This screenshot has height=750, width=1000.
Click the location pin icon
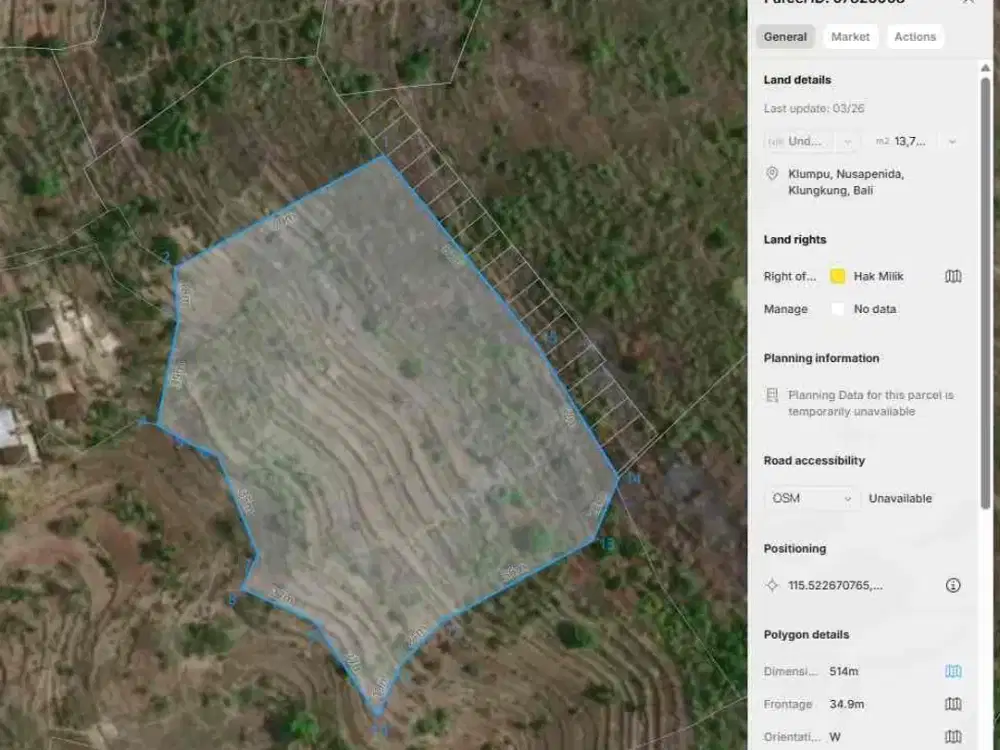[772, 173]
